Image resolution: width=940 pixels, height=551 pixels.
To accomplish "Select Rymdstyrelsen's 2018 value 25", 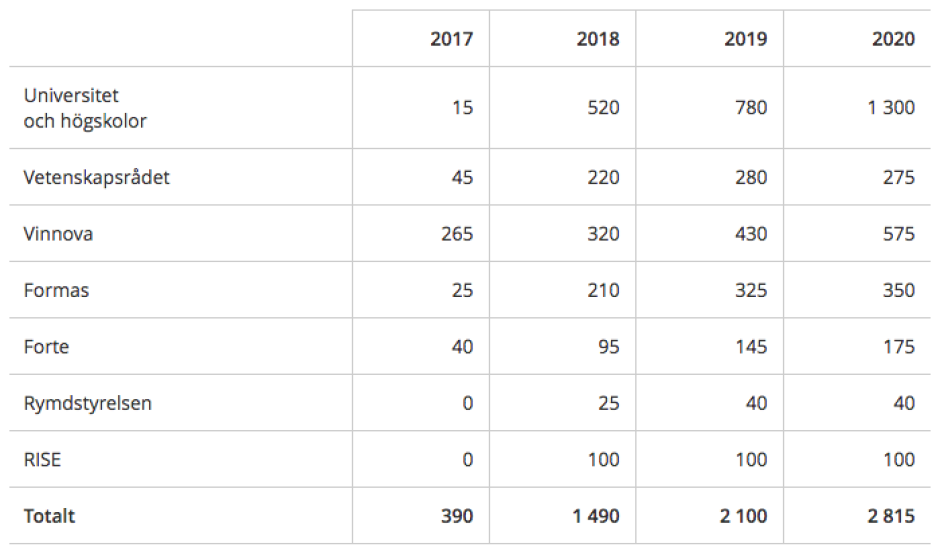I will pos(608,404).
